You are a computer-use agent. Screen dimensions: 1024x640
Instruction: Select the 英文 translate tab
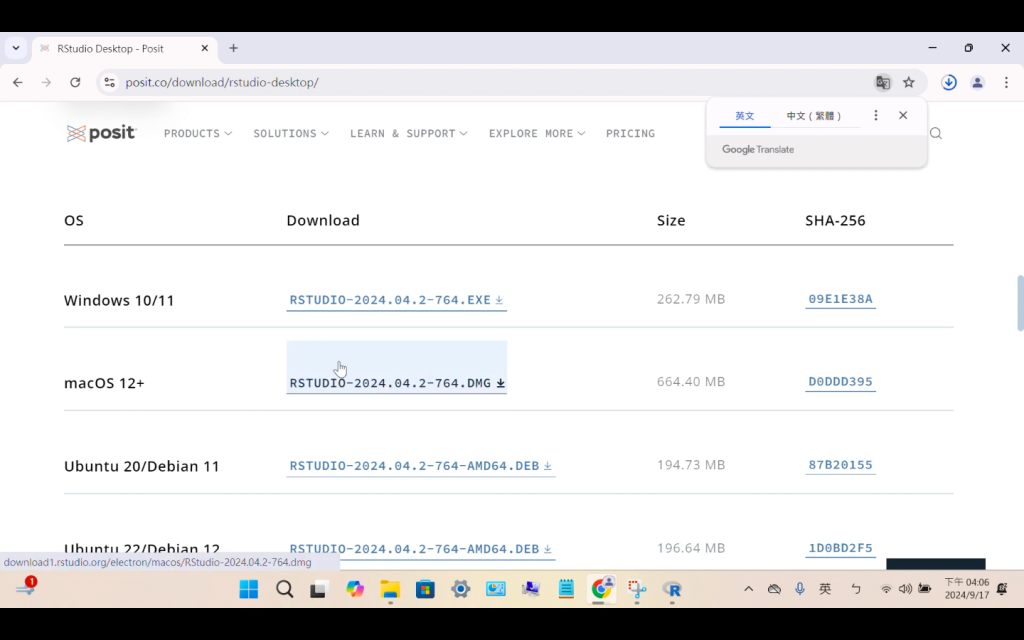[x=744, y=116]
